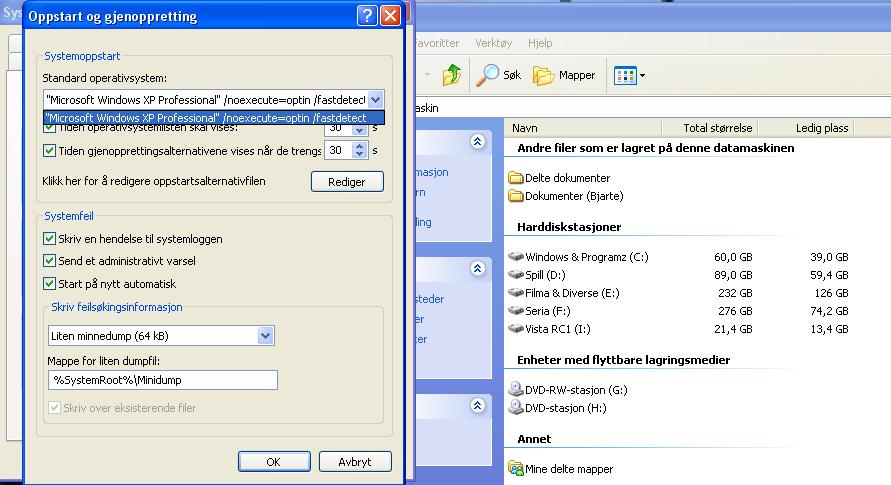891x485 pixels.
Task: Click the Enheter med flyttbare lagringsmedier heading
Action: pos(623,360)
